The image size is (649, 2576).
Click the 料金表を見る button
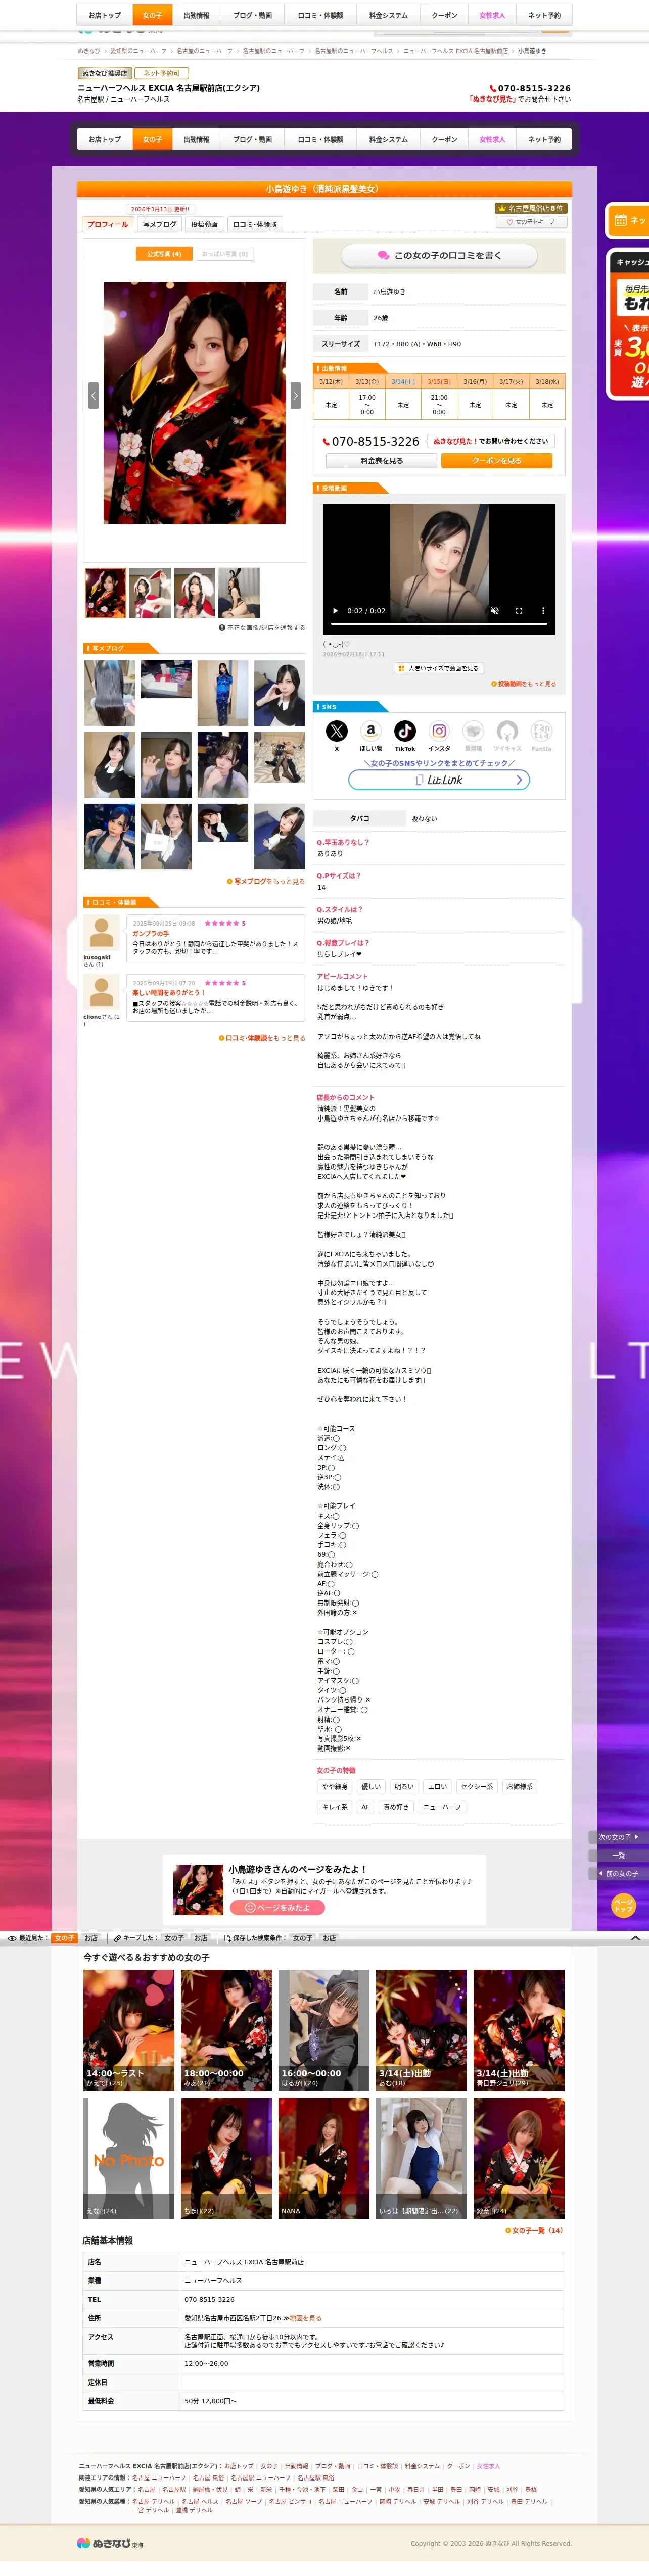coord(382,461)
